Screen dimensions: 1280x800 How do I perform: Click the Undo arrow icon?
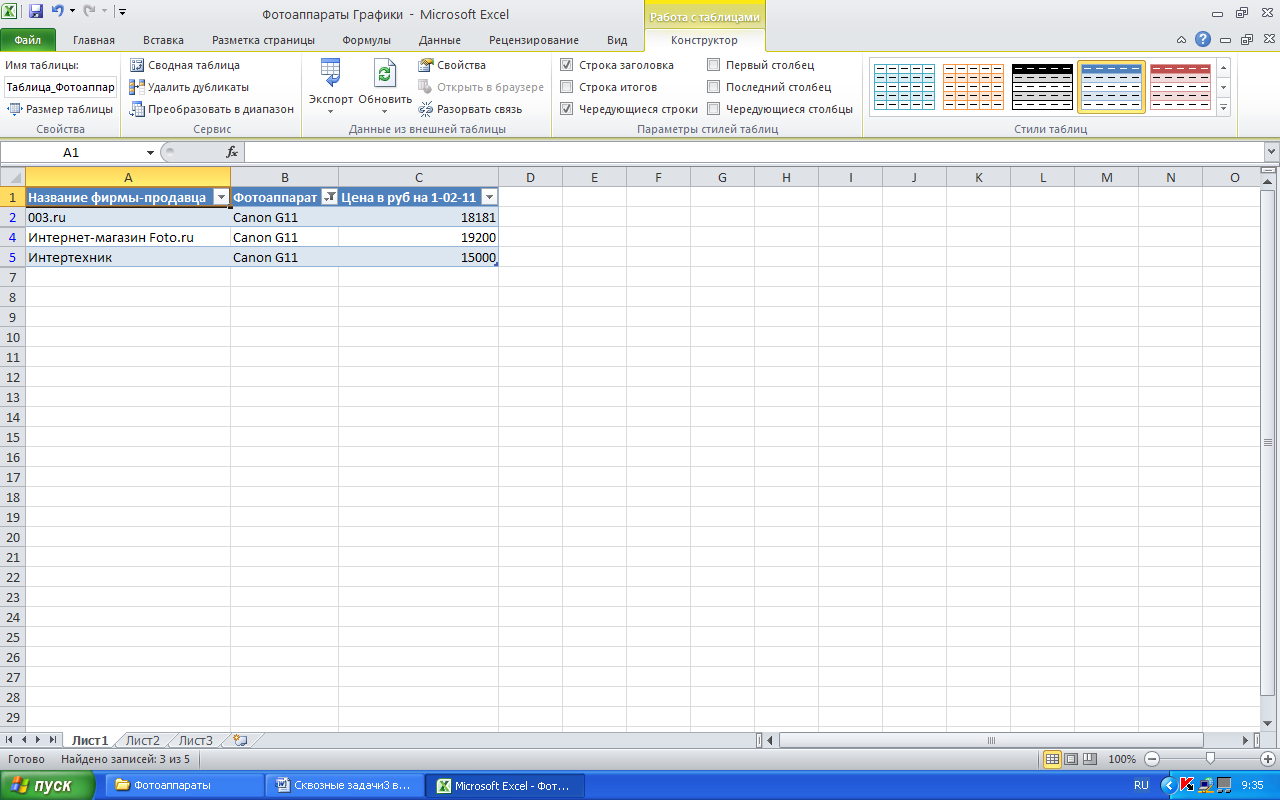[x=57, y=12]
